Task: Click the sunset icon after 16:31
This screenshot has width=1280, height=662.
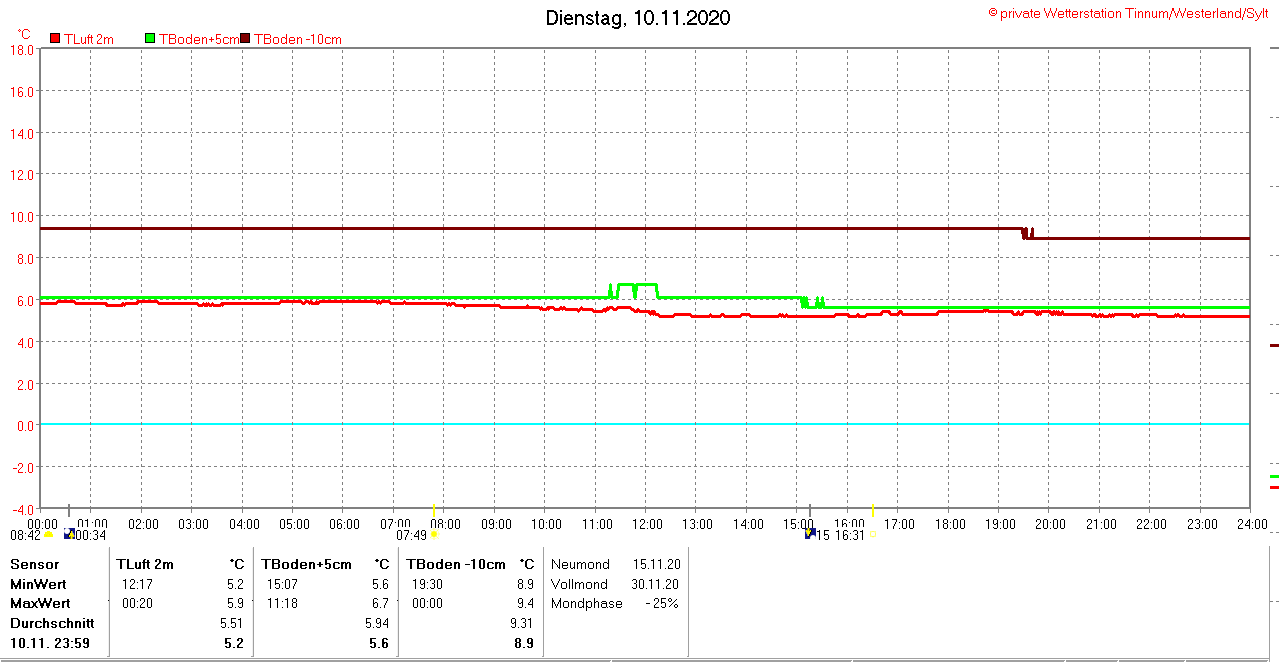Action: pos(872,535)
